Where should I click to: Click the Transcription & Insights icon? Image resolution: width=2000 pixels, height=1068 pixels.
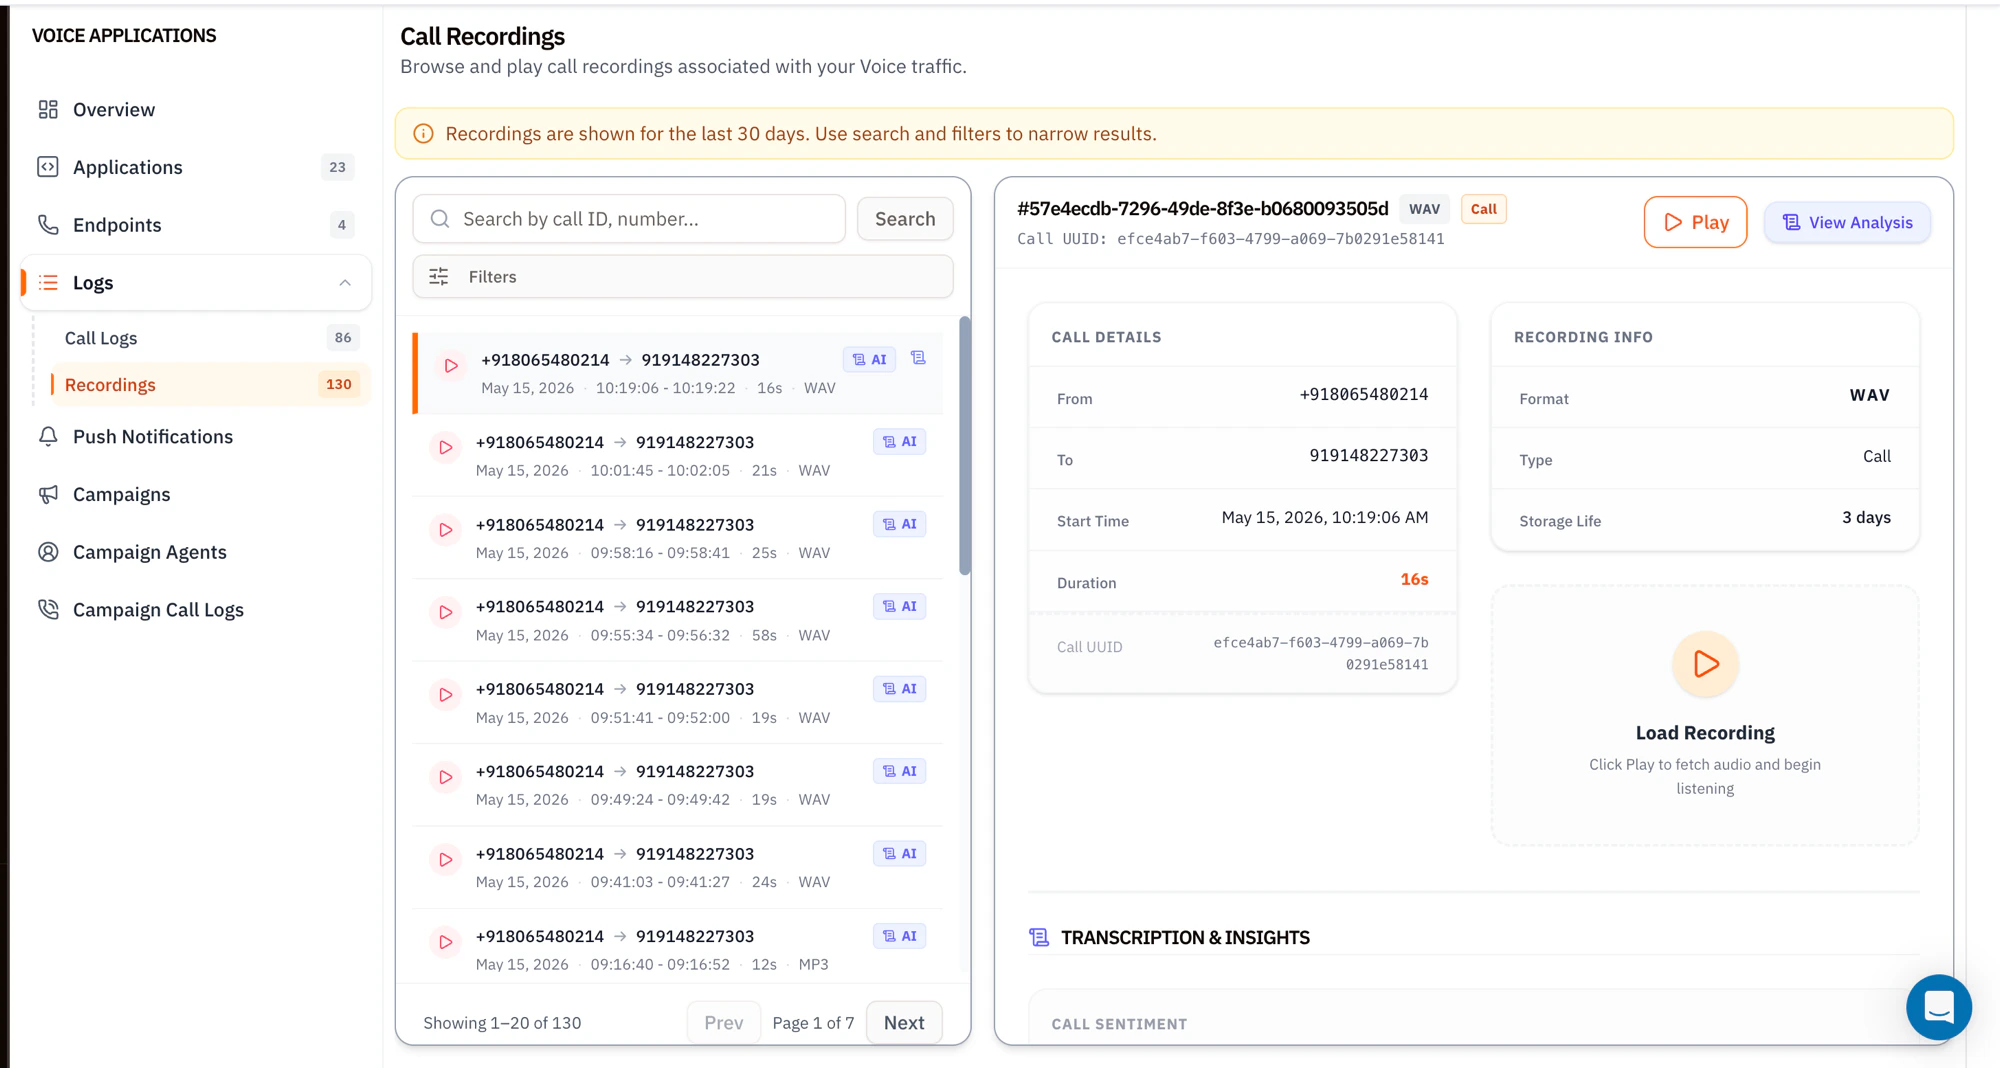click(x=1040, y=938)
